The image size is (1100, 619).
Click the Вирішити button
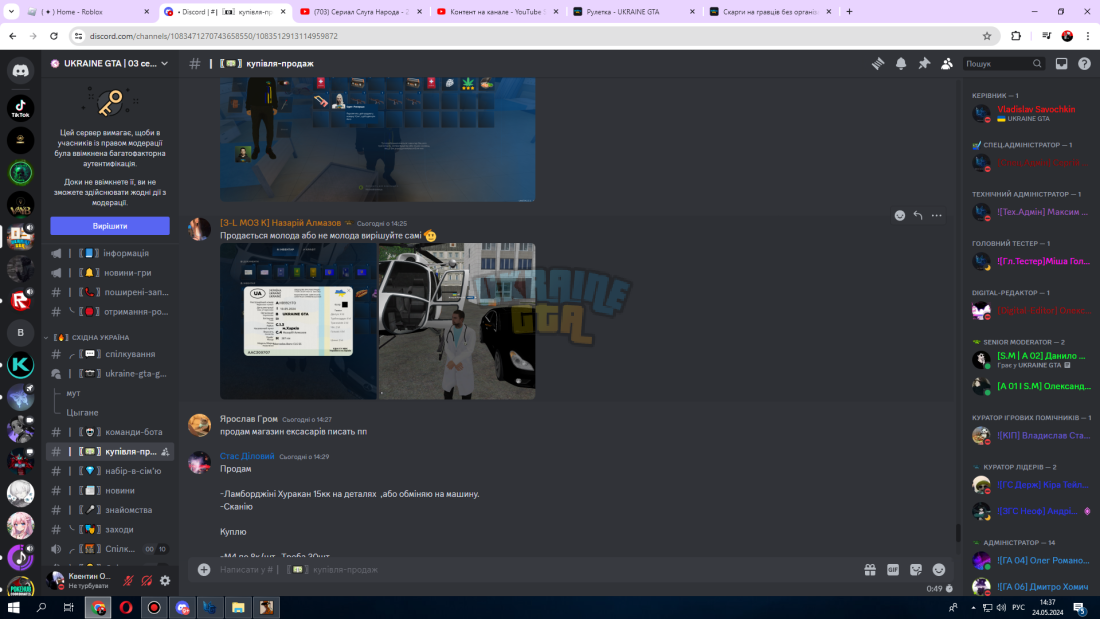pos(110,226)
